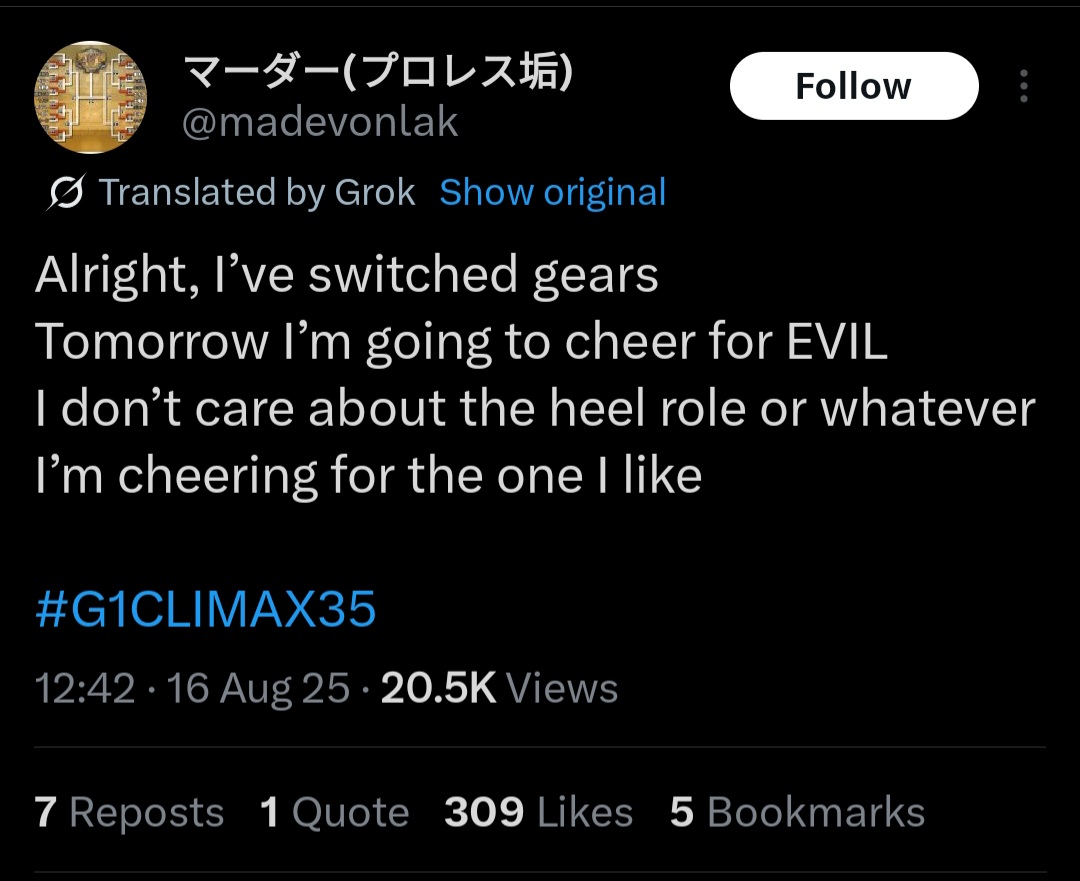Click the Grok logo icon

66,193
